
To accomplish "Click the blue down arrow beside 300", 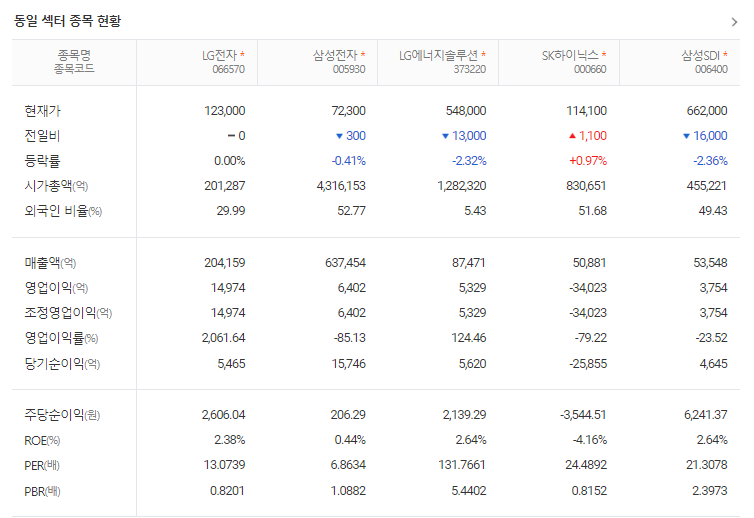I will click(x=339, y=137).
